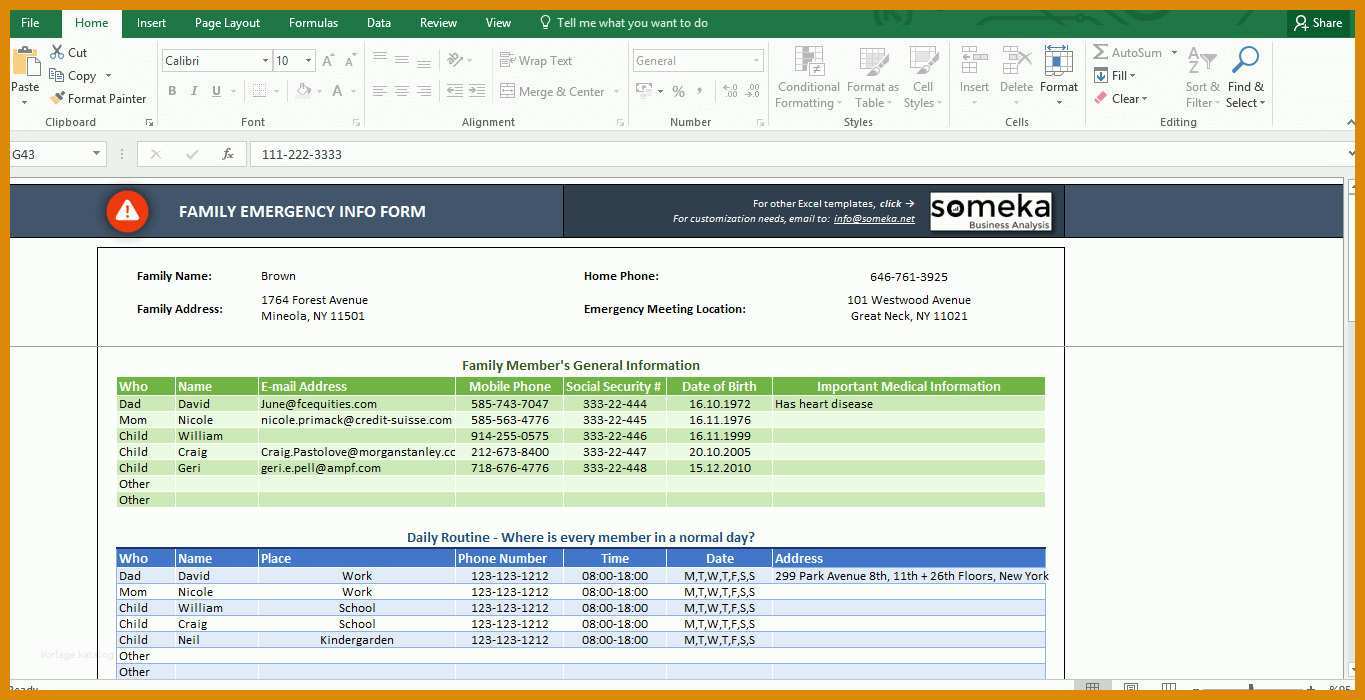Toggle Middle Align vertical alignment
1365x700 pixels.
pos(402,59)
